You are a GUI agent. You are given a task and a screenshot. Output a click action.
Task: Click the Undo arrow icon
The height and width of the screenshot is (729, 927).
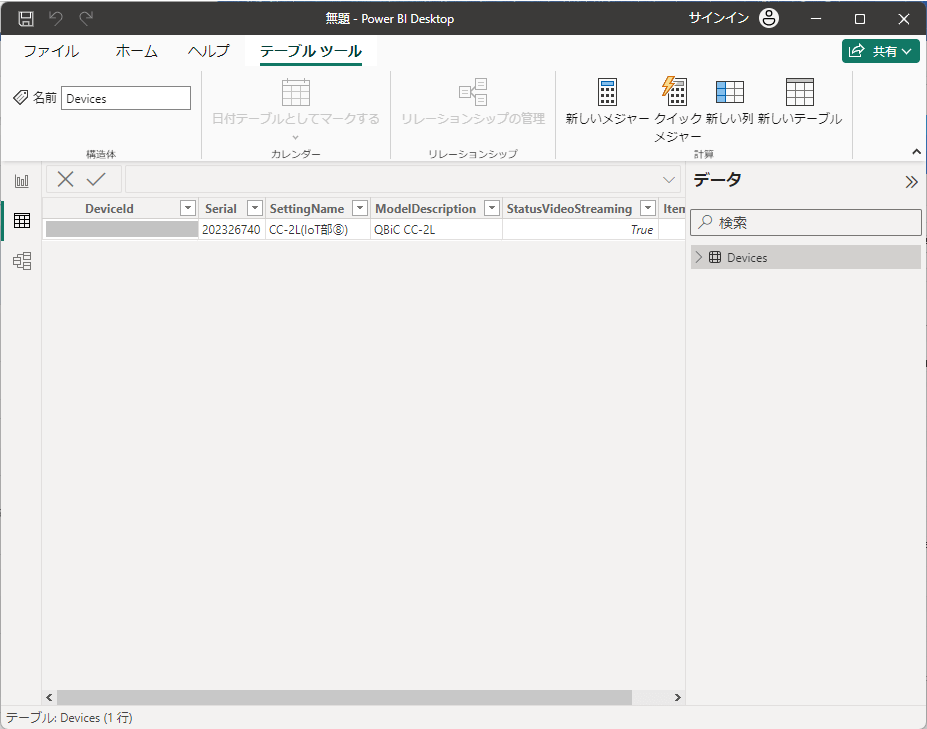(56, 19)
